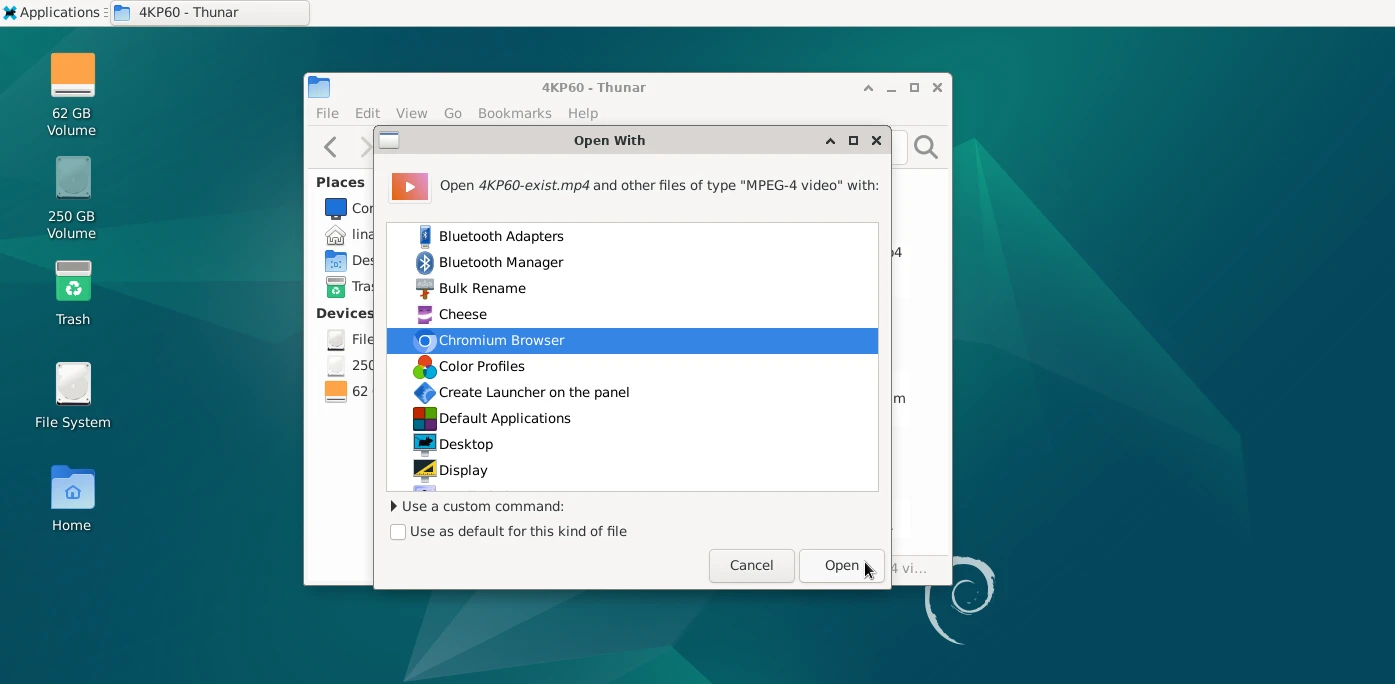Open the Applications panel menu

pos(52,13)
